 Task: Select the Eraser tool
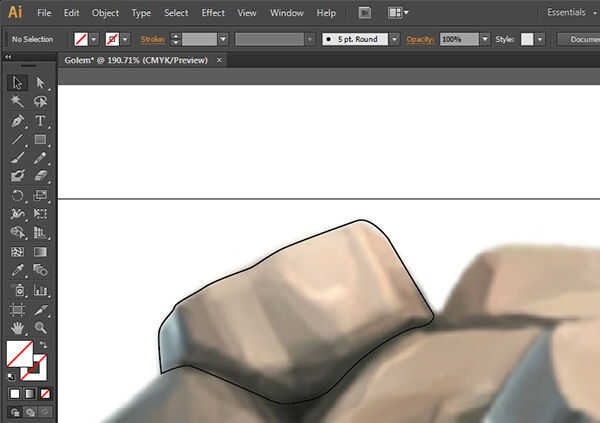coord(40,176)
